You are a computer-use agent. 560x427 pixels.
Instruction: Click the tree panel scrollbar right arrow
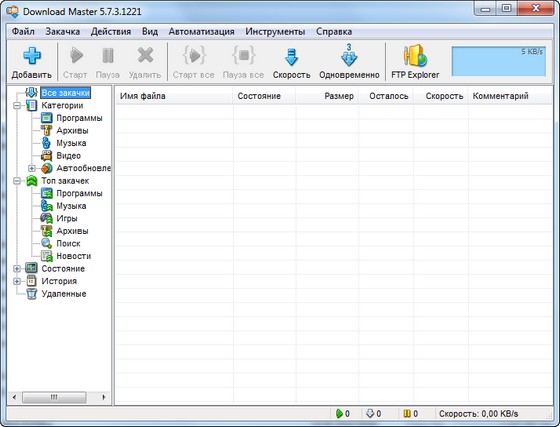(104, 397)
